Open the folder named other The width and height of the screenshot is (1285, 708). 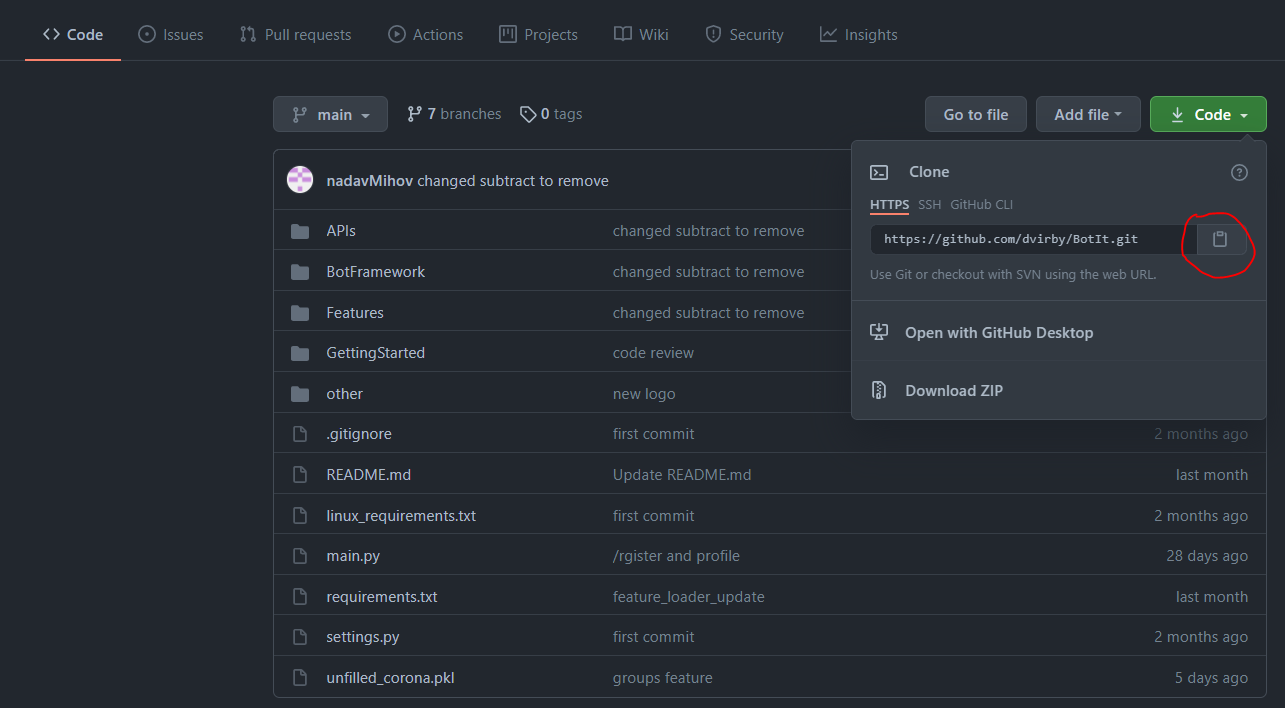pos(345,394)
